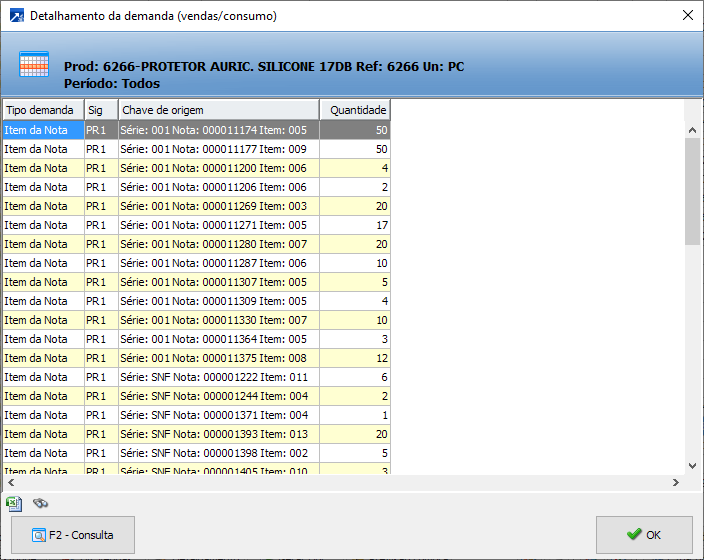Select row with Nota 000011280 Item 007
This screenshot has height=560, width=704.
pos(197,244)
